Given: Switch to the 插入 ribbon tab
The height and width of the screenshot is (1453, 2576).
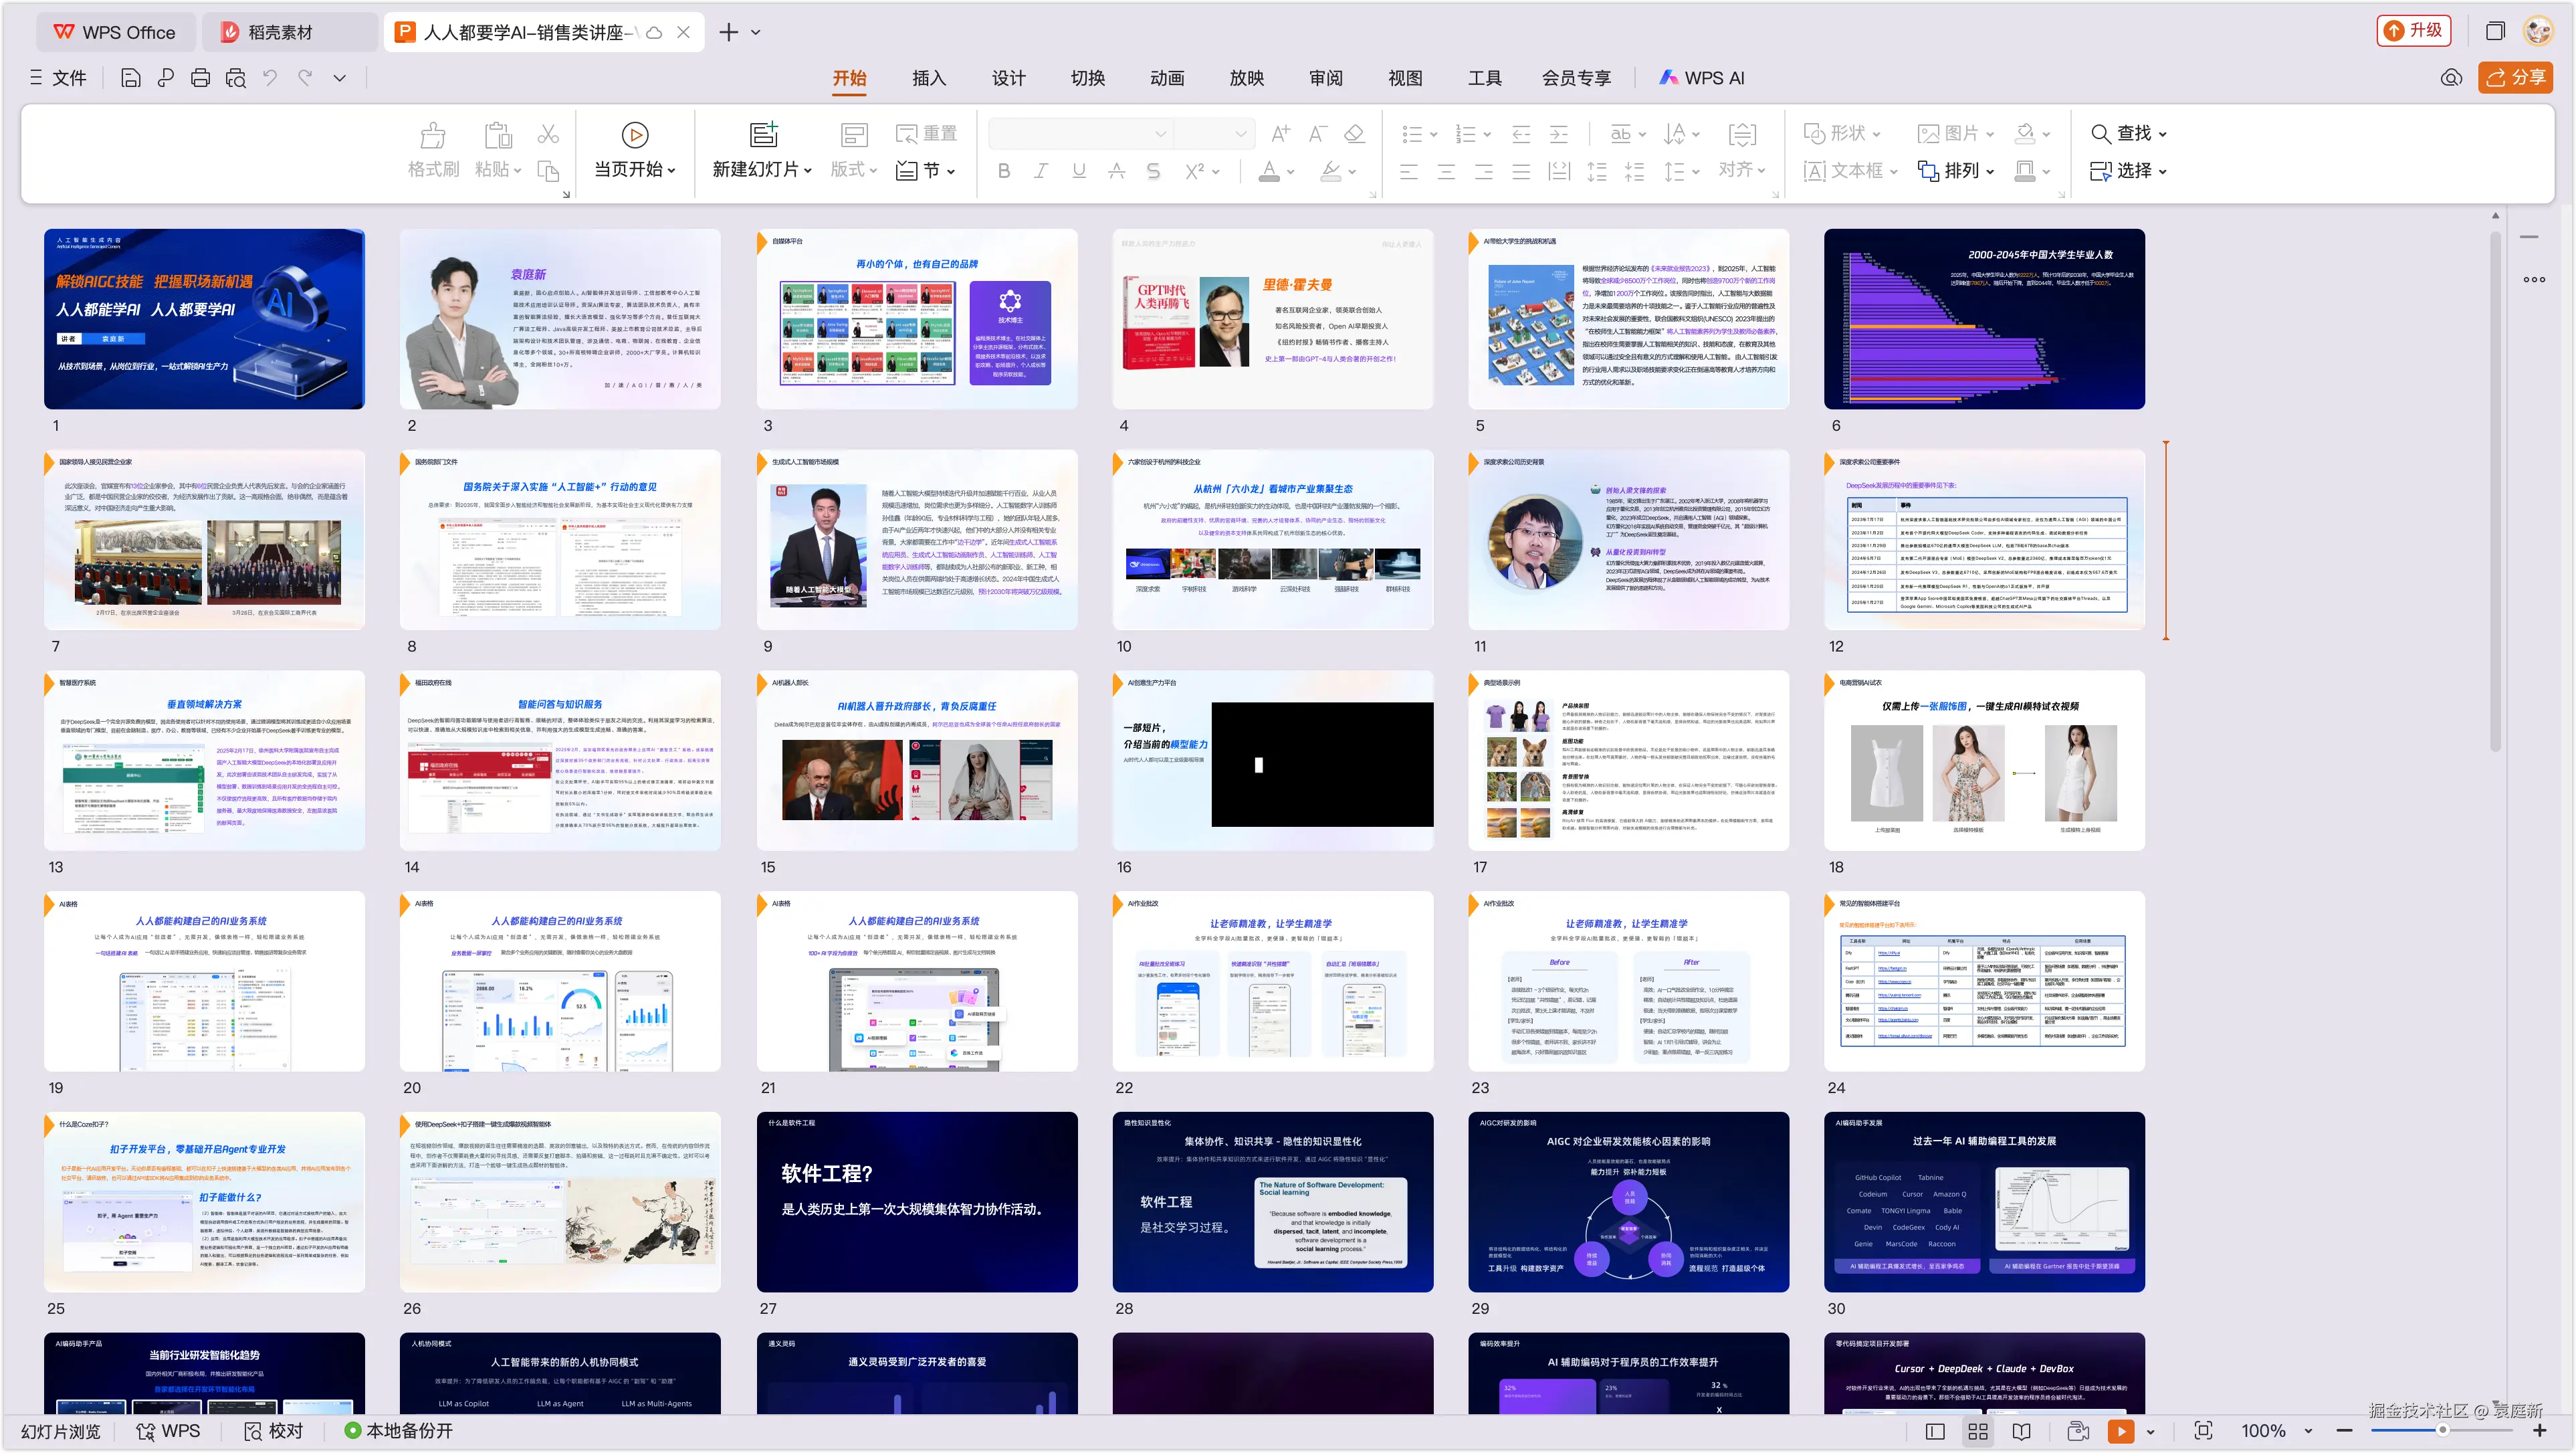Looking at the screenshot, I should click(x=928, y=78).
